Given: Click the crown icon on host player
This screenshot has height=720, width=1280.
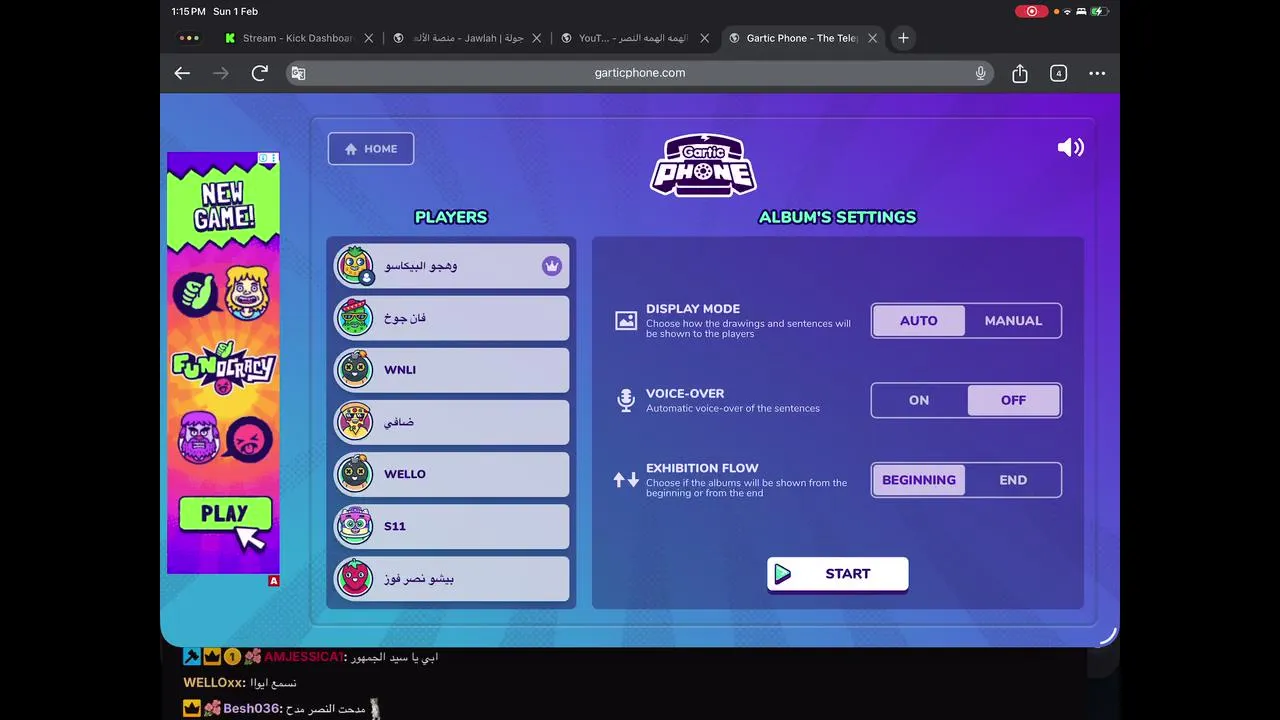Looking at the screenshot, I should 552,266.
